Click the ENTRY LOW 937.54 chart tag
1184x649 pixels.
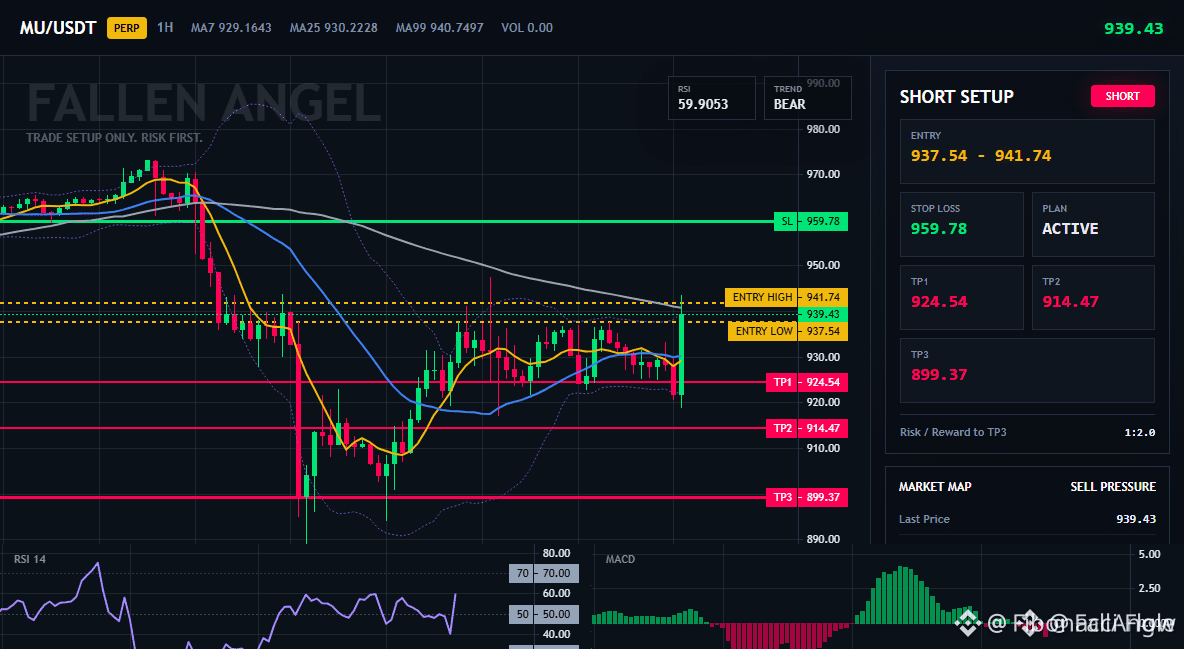(788, 331)
